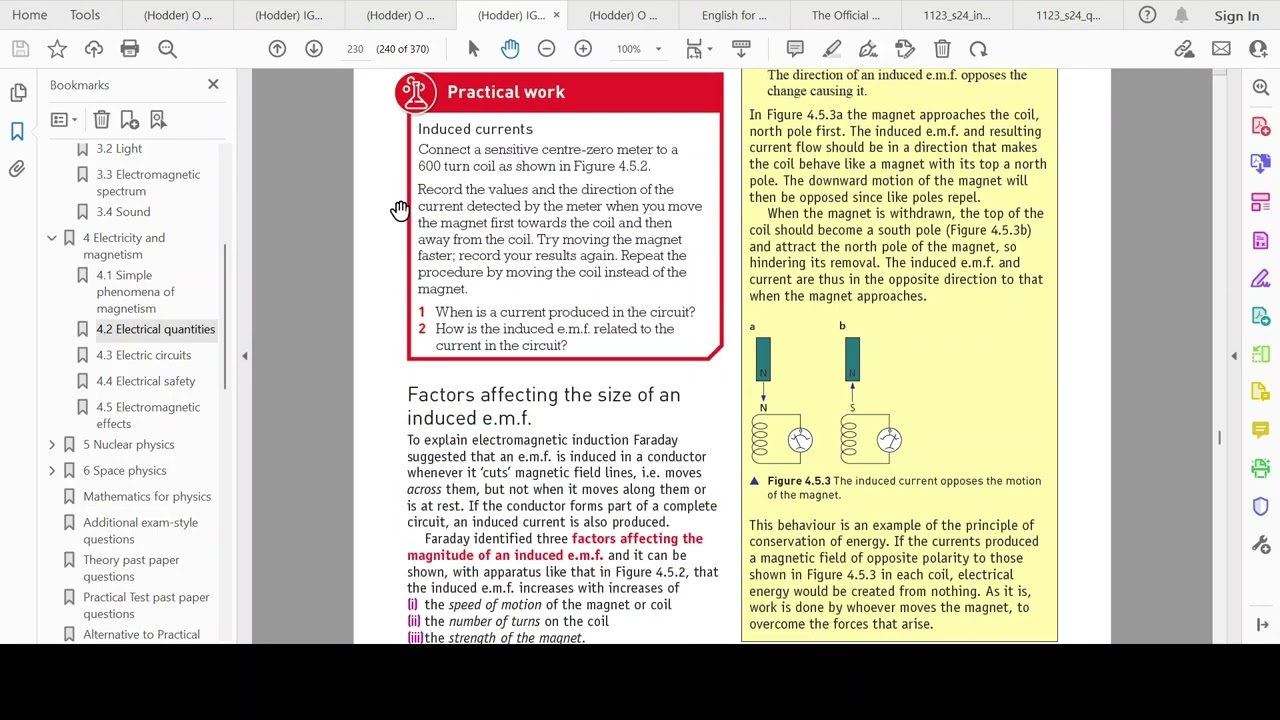Screen dimensions: 1280x720
Task: Toggle the bookmarks panel icon
Action: (x=18, y=131)
